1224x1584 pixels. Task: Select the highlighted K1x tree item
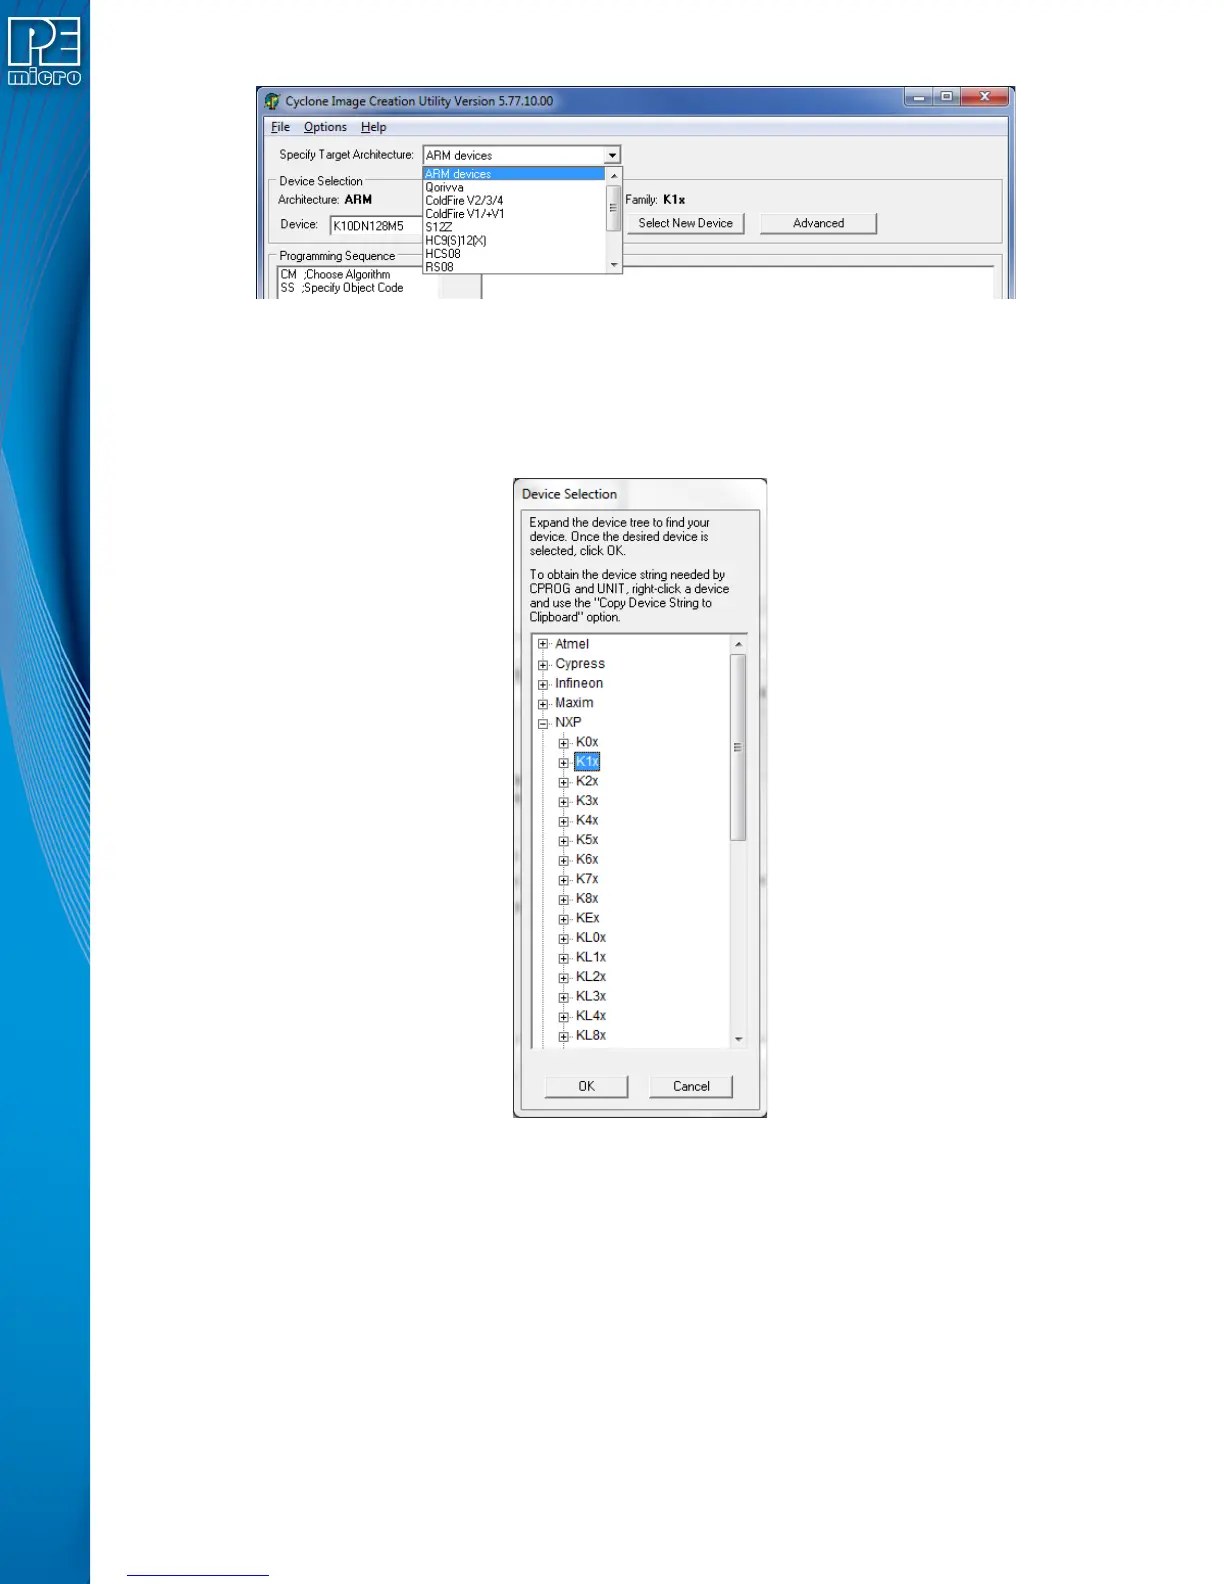pos(587,762)
